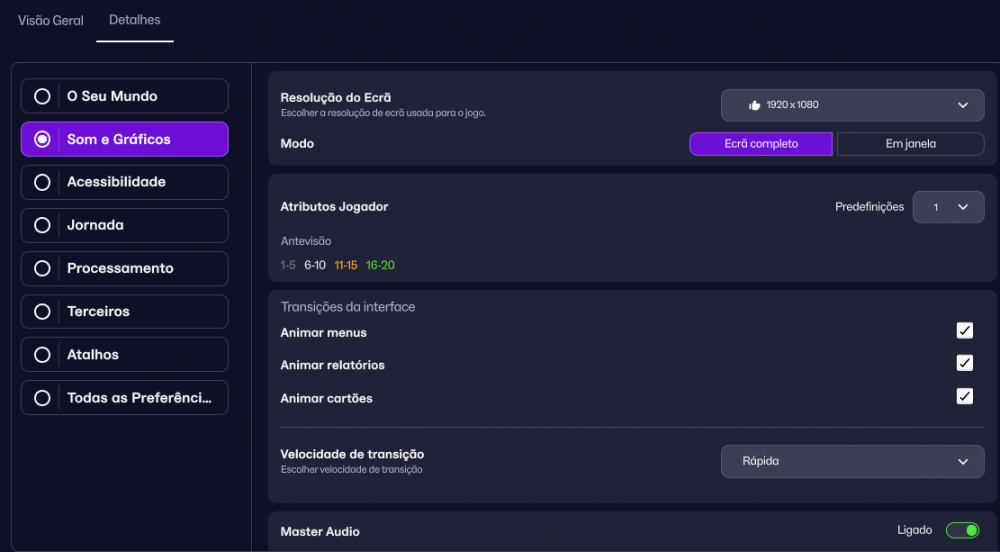The width and height of the screenshot is (1000, 552).
Task: Choose Todas as Preferências radio circle
Action: [x=42, y=398]
